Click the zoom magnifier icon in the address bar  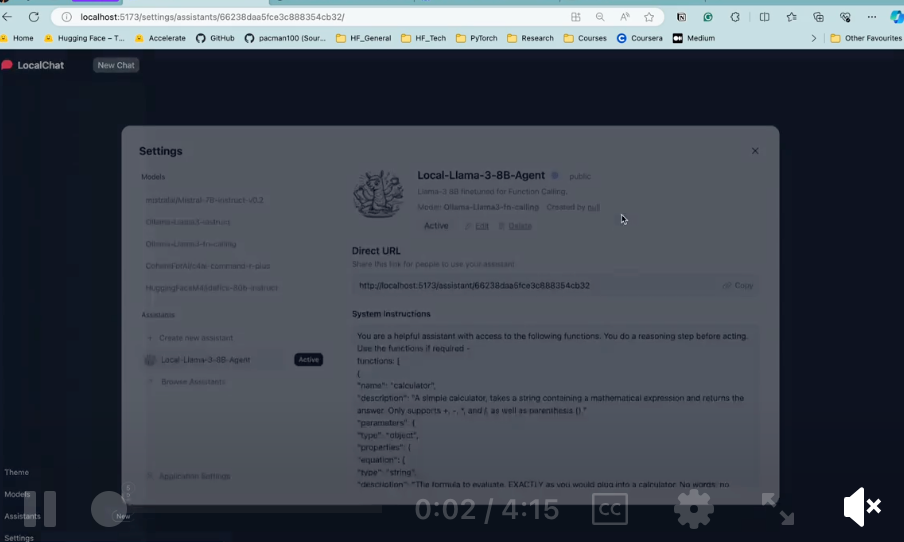(600, 17)
